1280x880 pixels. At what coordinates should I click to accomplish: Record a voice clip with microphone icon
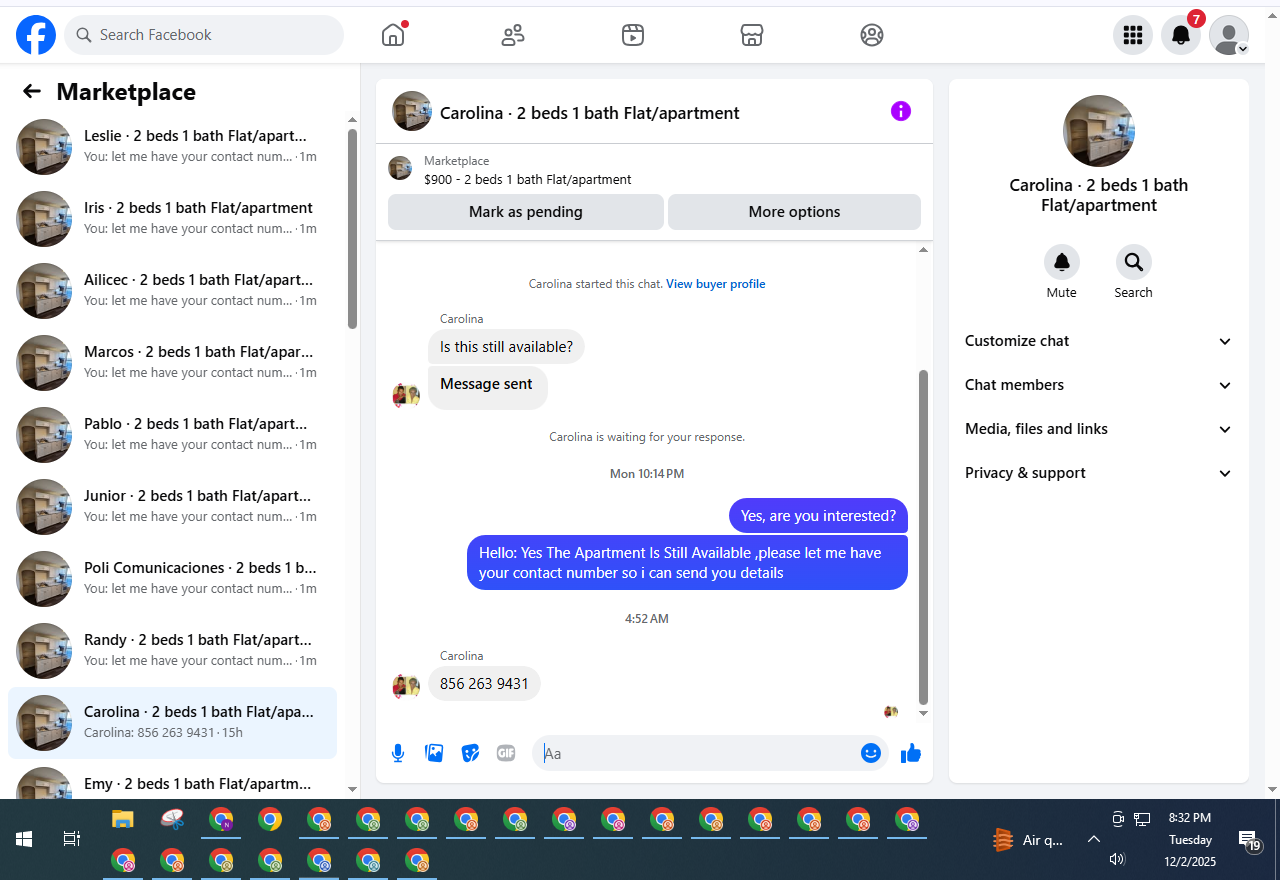(x=398, y=753)
